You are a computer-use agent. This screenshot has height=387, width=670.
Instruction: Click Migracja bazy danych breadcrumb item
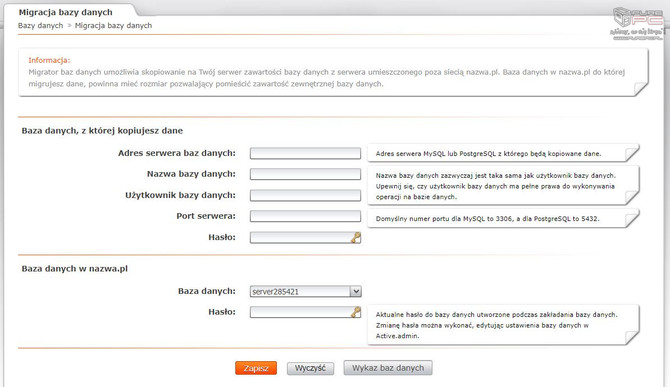[x=113, y=25]
